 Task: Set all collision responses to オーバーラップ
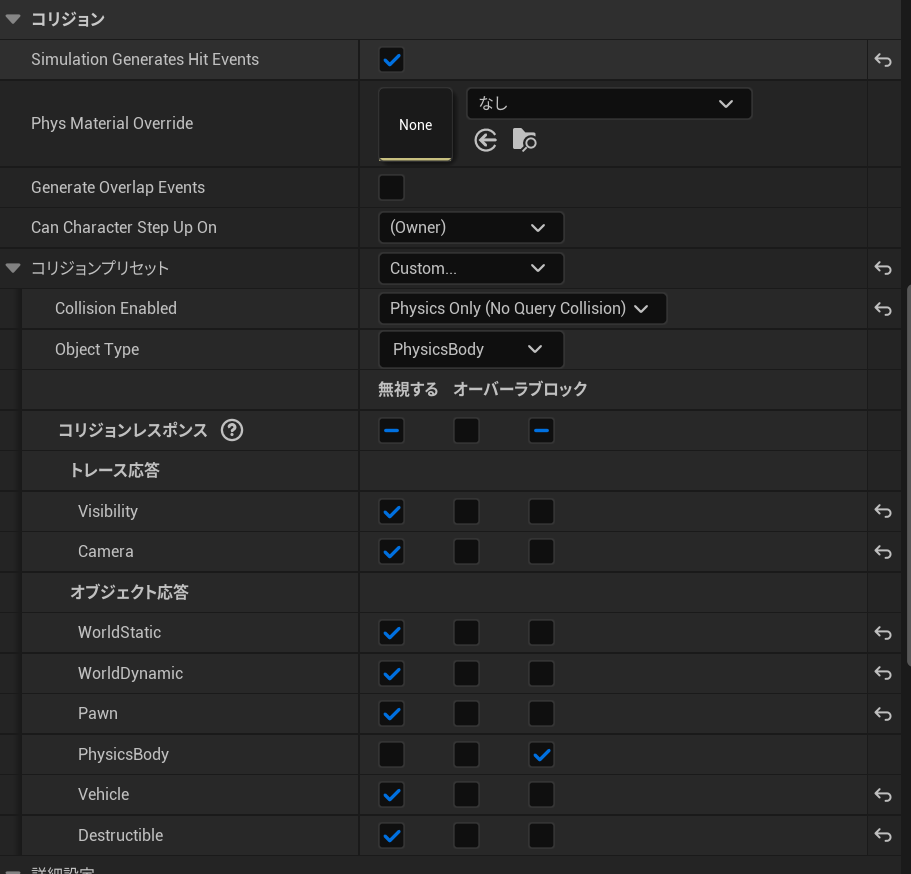(x=466, y=431)
